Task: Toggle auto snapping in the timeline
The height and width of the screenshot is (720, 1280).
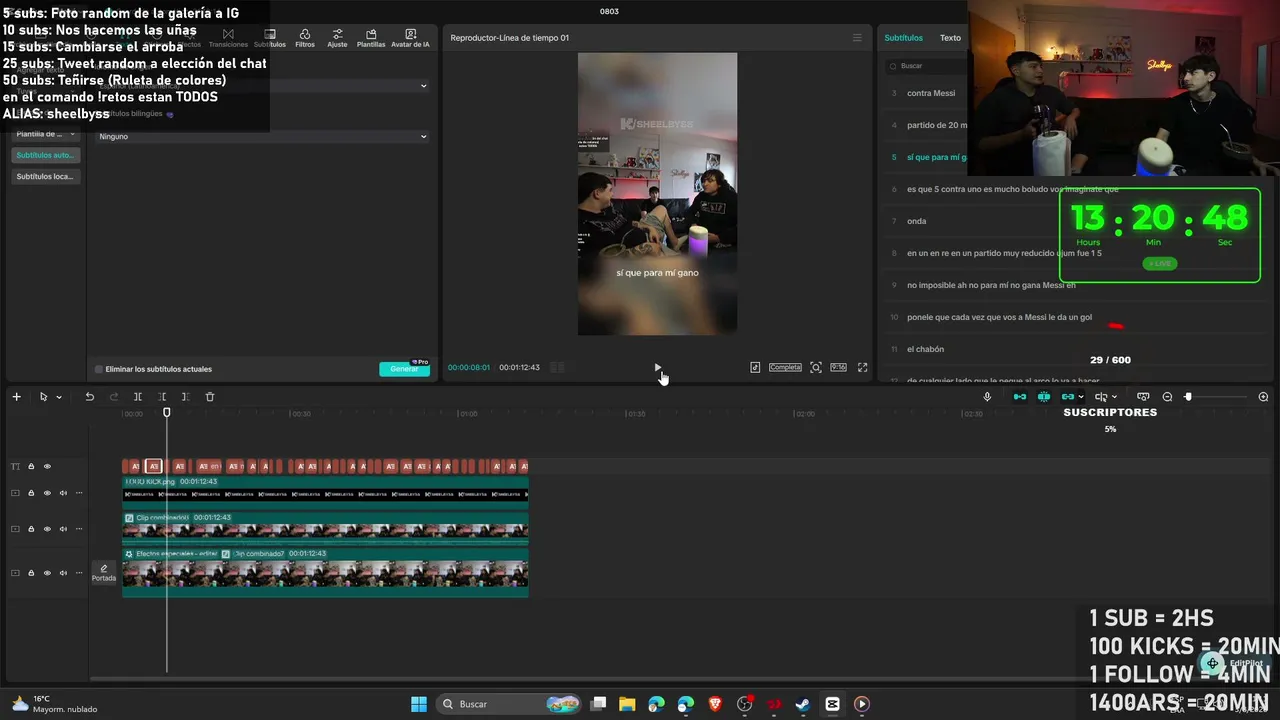Action: pos(1044,397)
